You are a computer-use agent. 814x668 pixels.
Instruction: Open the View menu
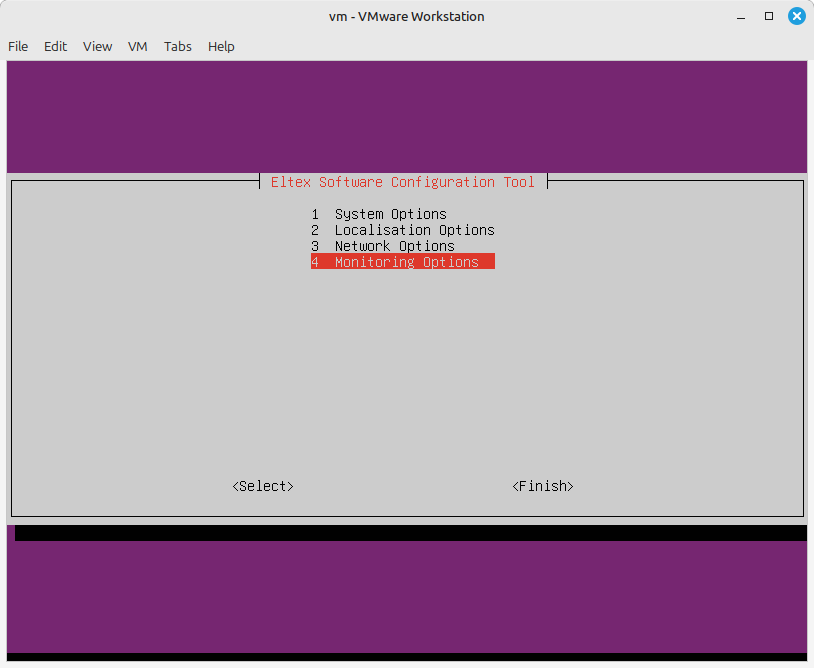click(x=97, y=47)
